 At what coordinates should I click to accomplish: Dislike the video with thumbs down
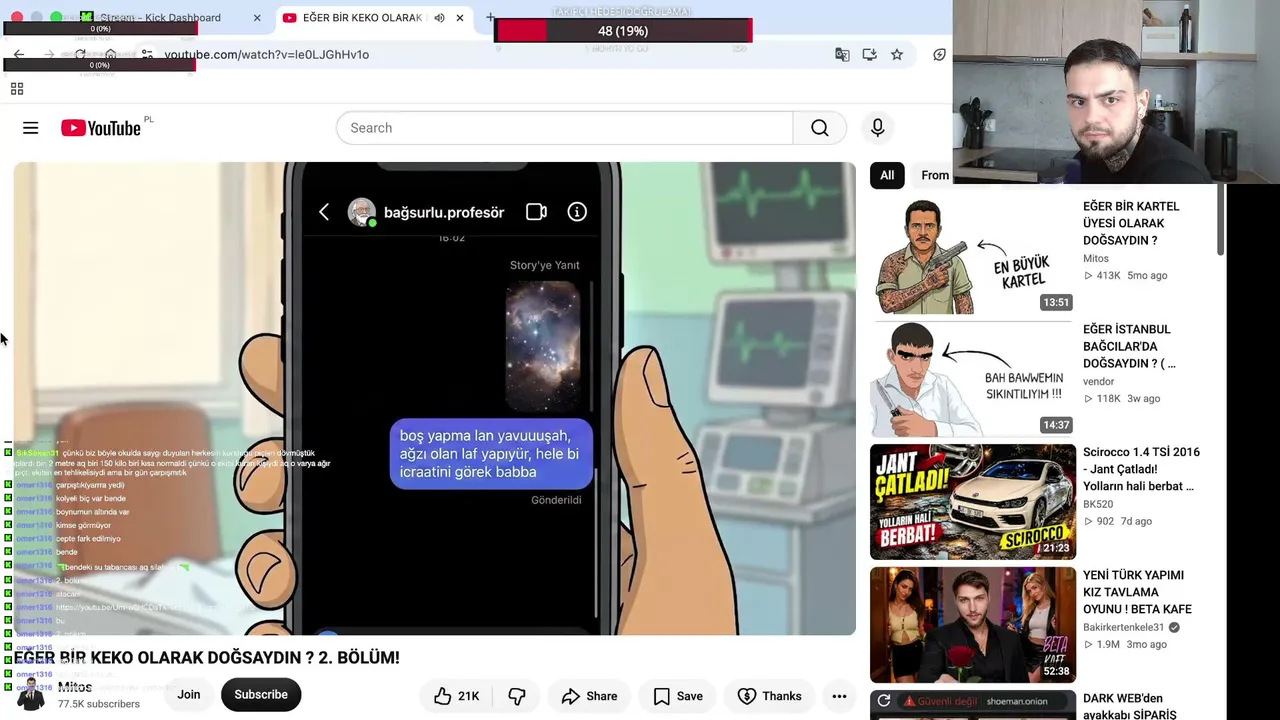[x=517, y=696]
